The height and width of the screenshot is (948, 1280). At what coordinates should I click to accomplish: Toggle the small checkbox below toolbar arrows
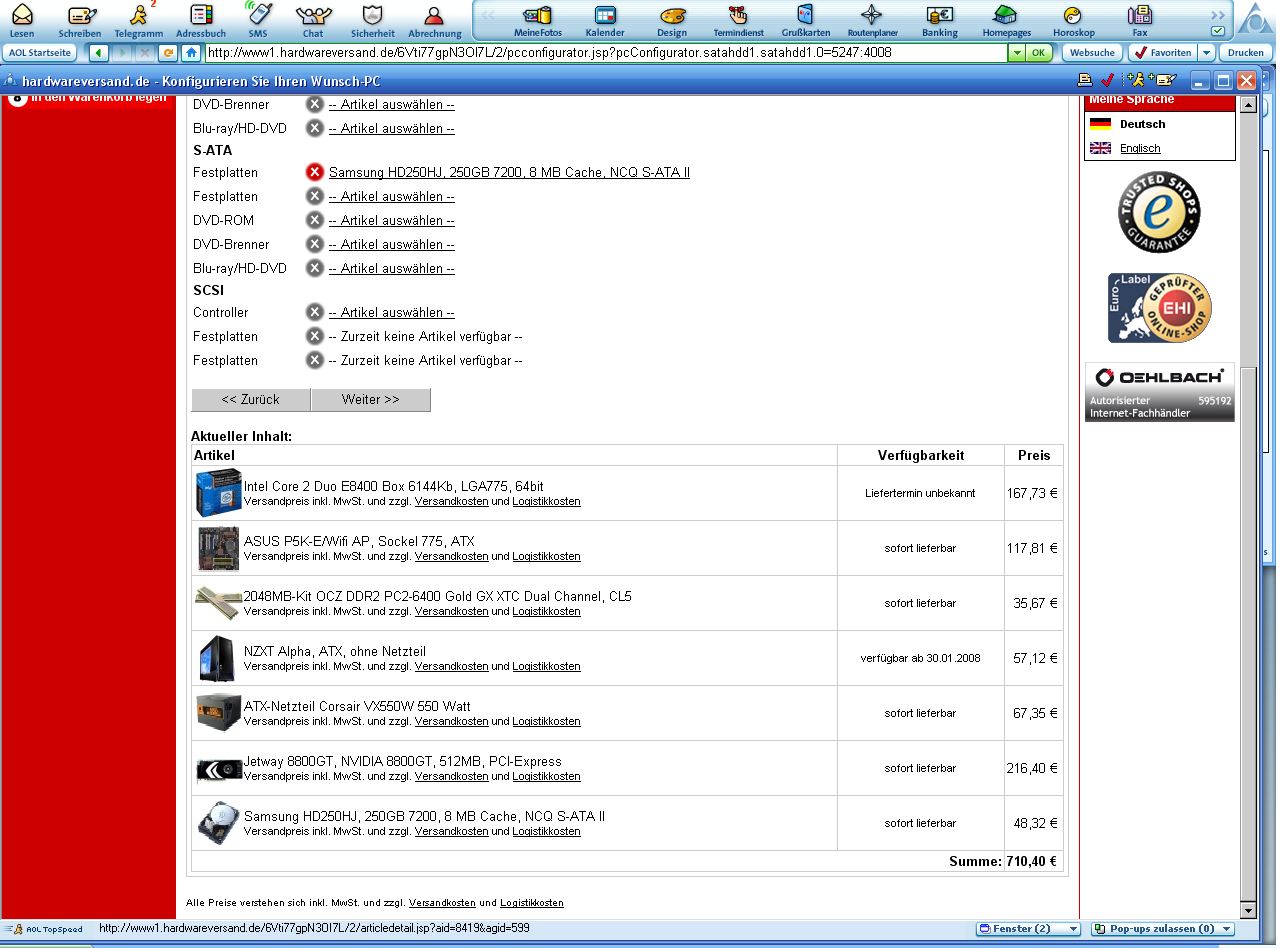[x=1217, y=31]
